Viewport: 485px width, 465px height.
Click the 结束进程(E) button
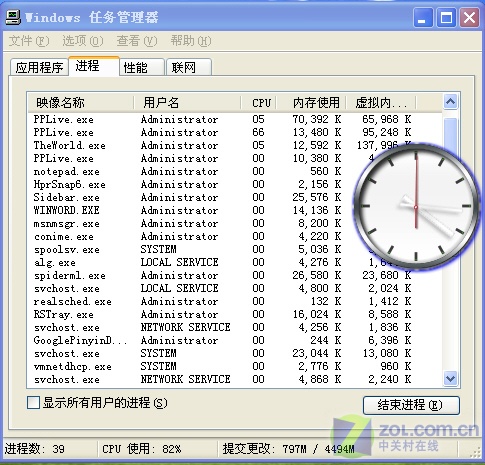[411, 405]
